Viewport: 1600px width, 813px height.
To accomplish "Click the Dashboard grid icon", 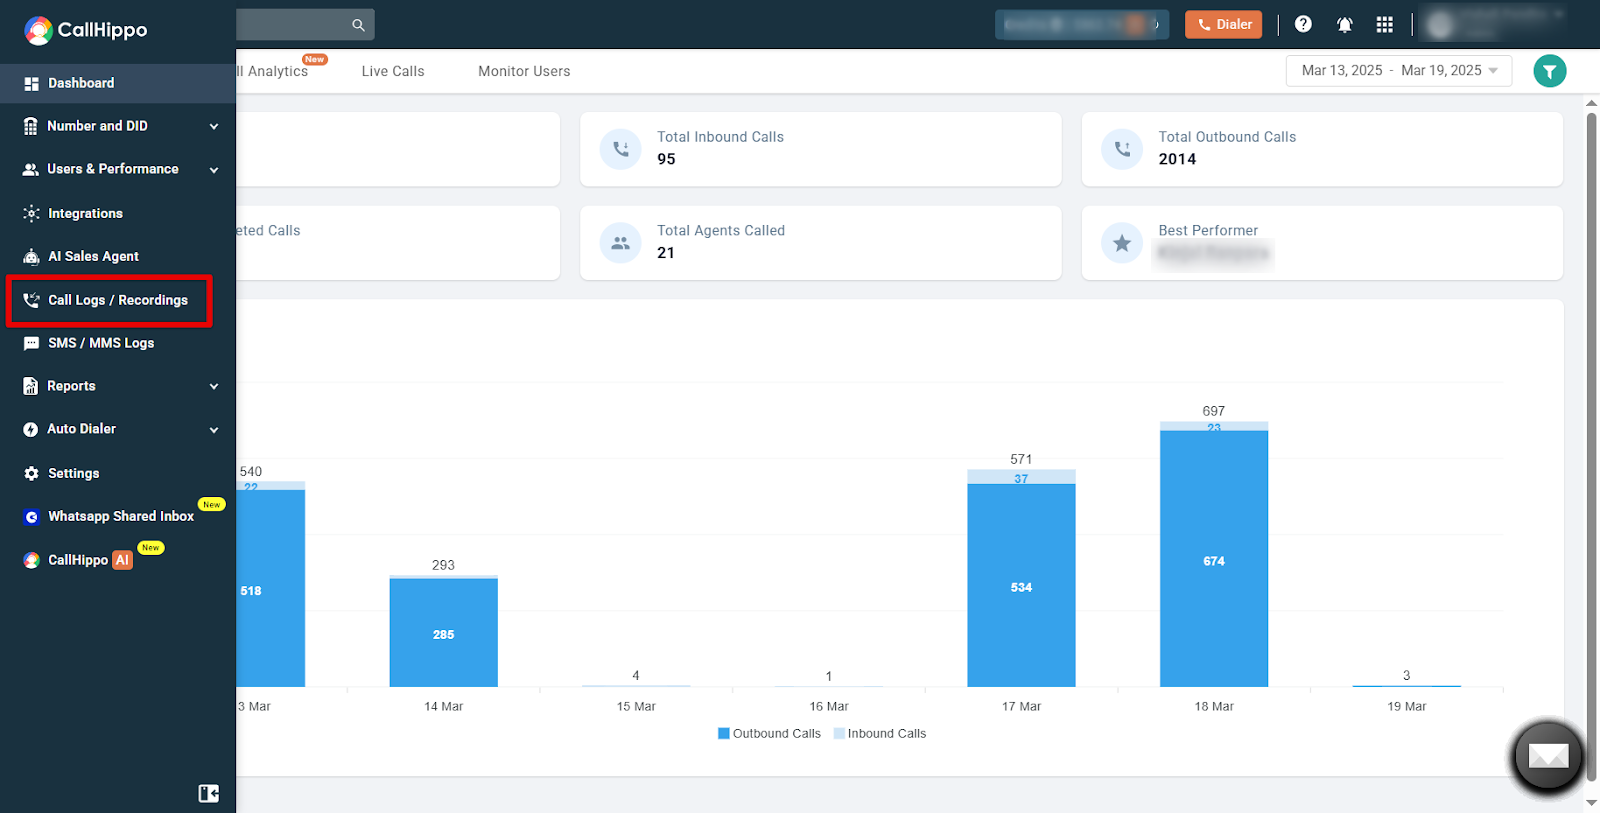I will 31,84.
